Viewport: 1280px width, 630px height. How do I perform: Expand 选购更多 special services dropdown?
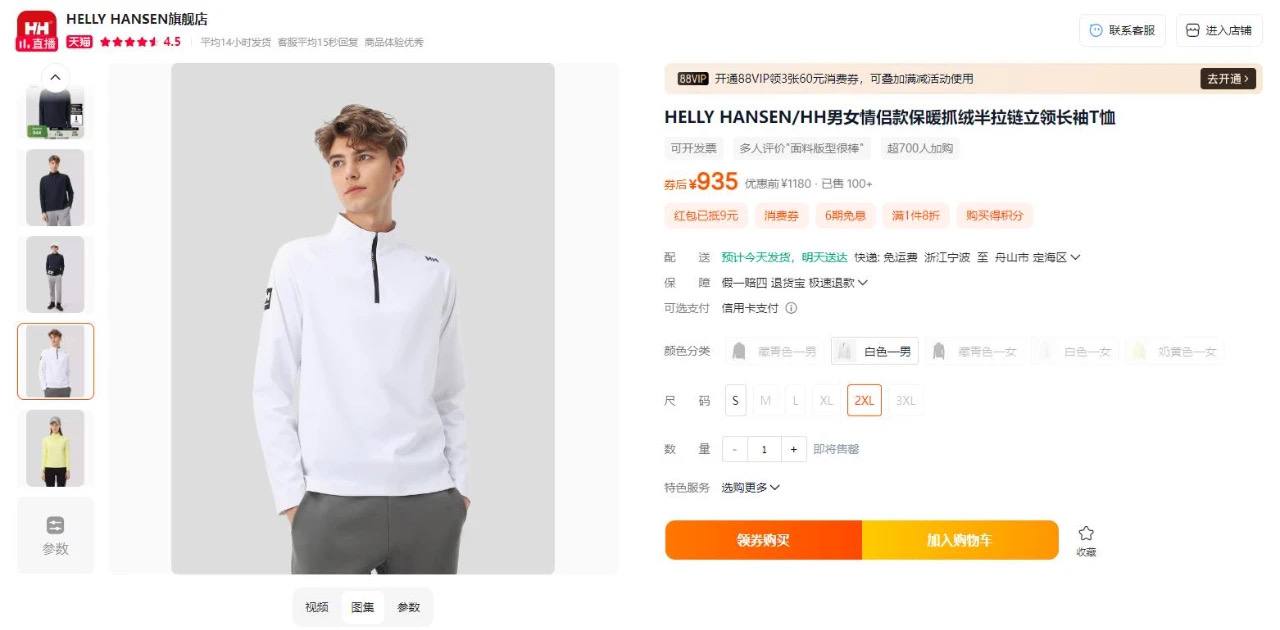[750, 487]
